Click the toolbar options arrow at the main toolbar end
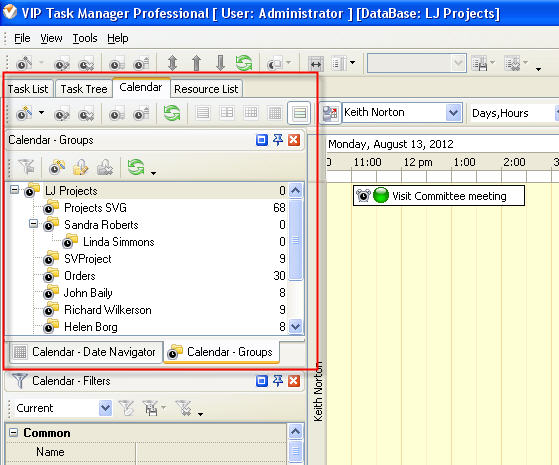 tap(538, 69)
